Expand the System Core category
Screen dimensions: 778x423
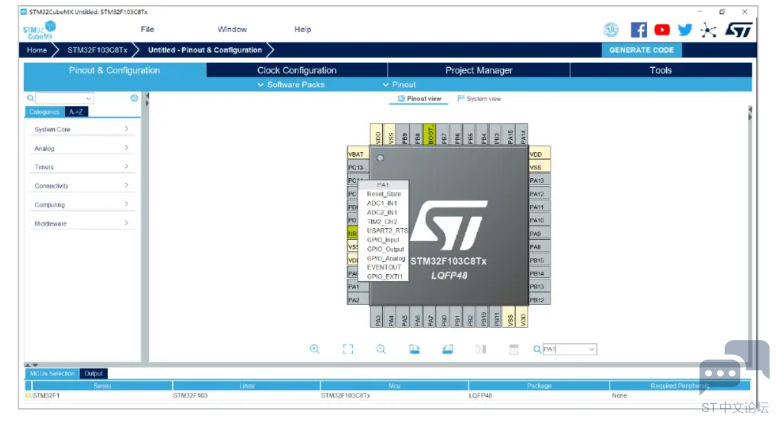(80, 129)
